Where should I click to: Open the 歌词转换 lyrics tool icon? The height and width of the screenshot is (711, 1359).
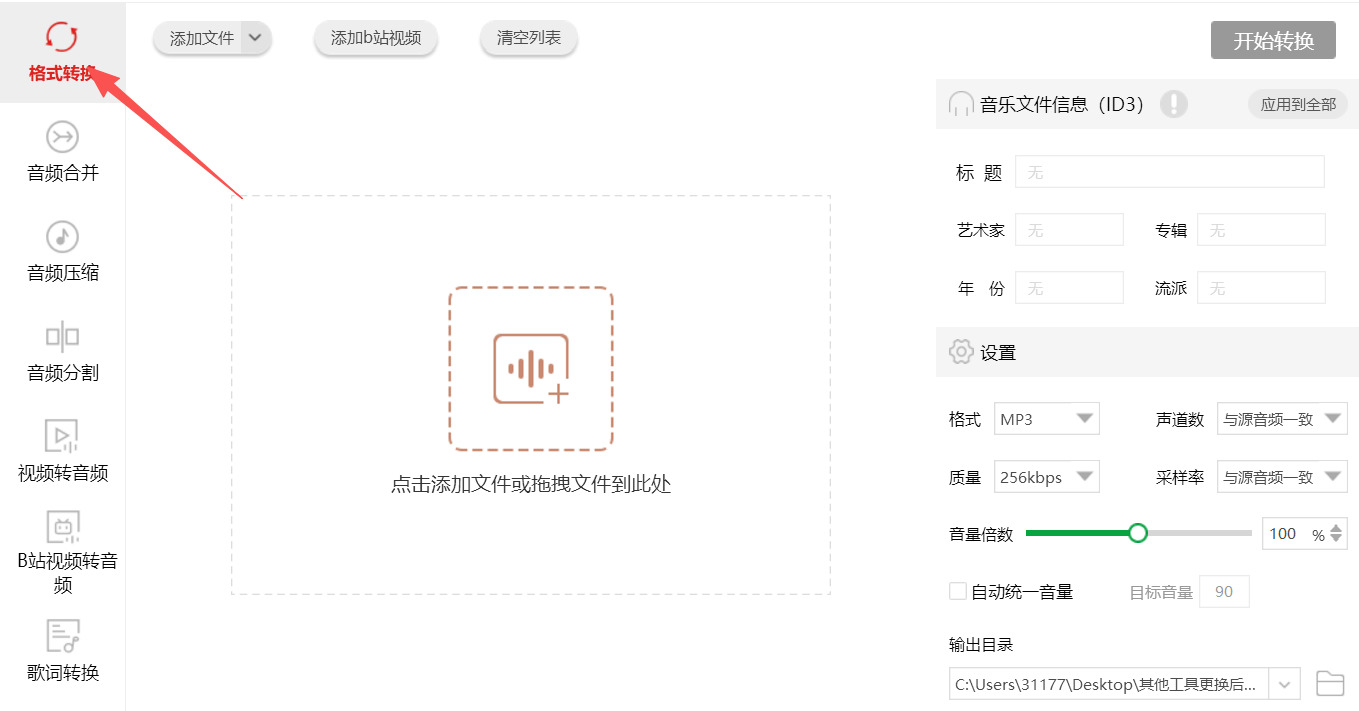coord(62,636)
